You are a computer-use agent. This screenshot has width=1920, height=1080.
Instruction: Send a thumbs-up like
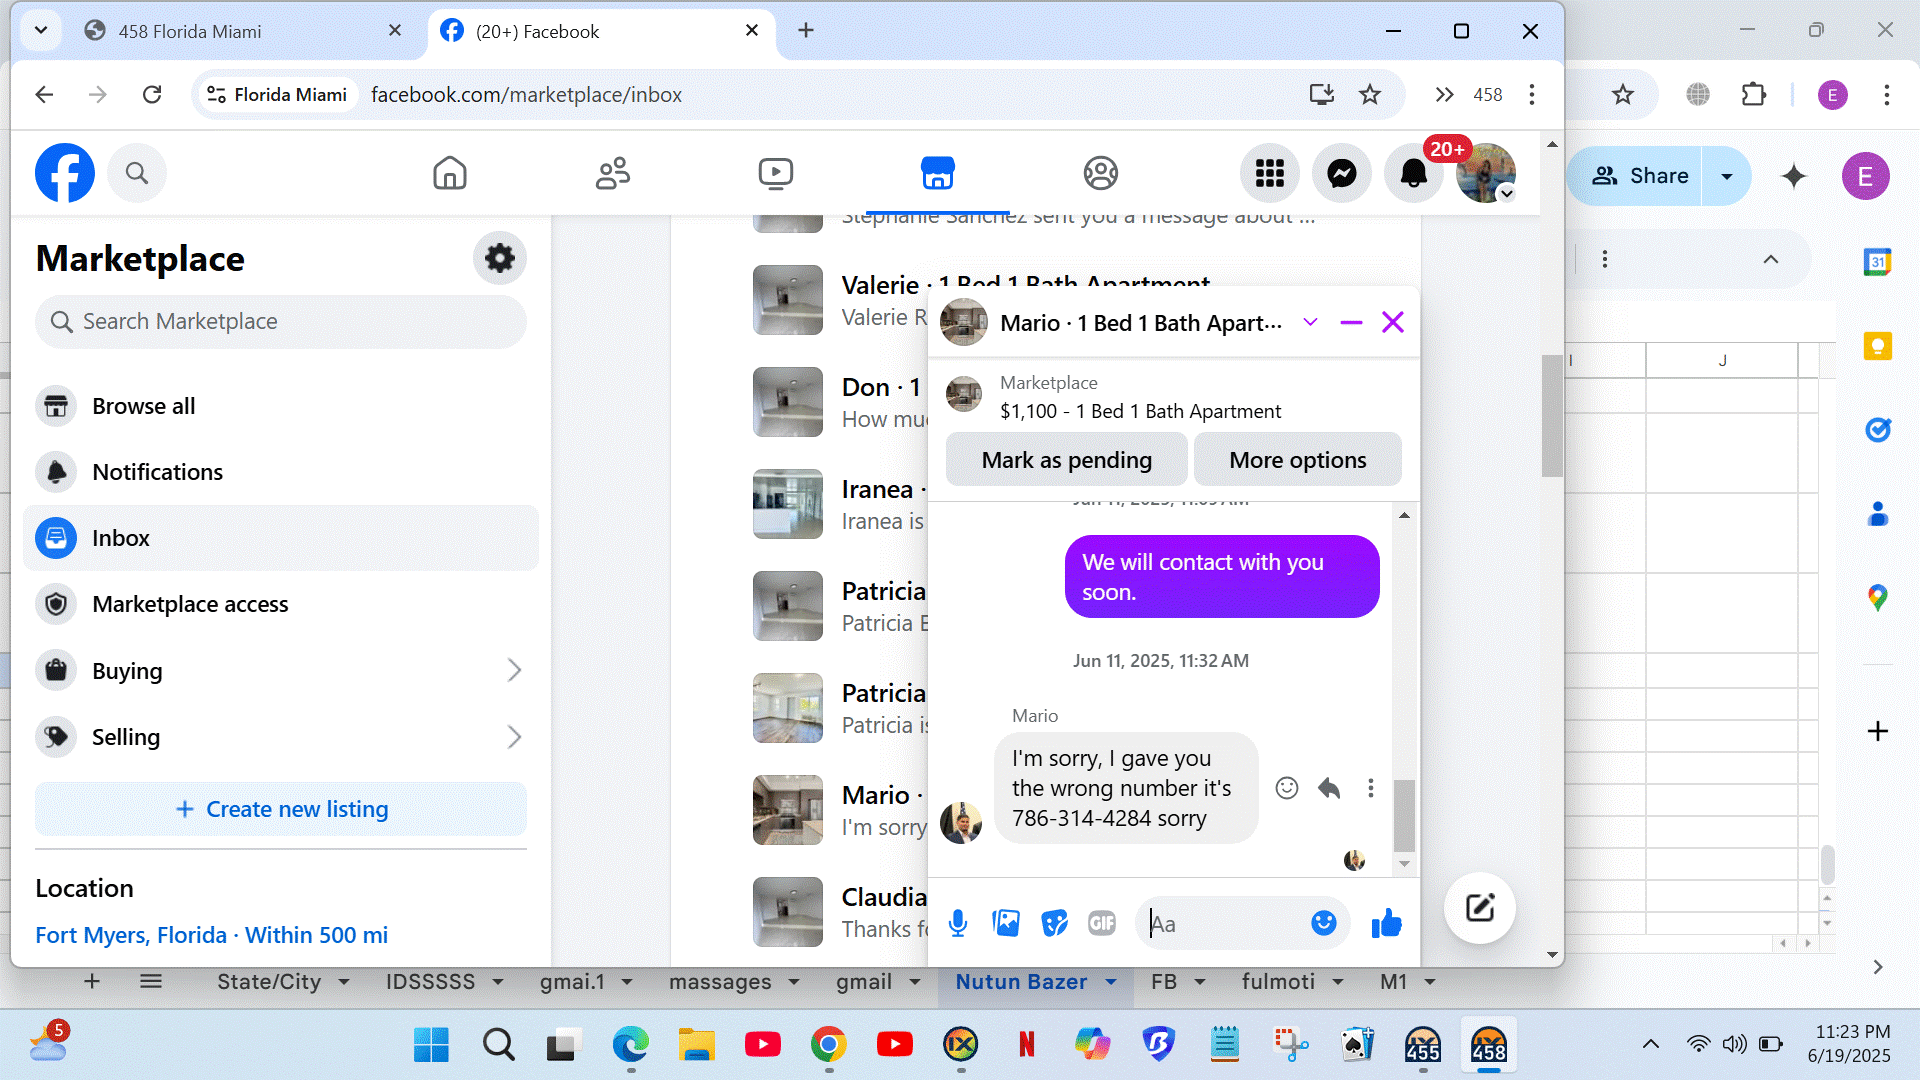pos(1386,923)
